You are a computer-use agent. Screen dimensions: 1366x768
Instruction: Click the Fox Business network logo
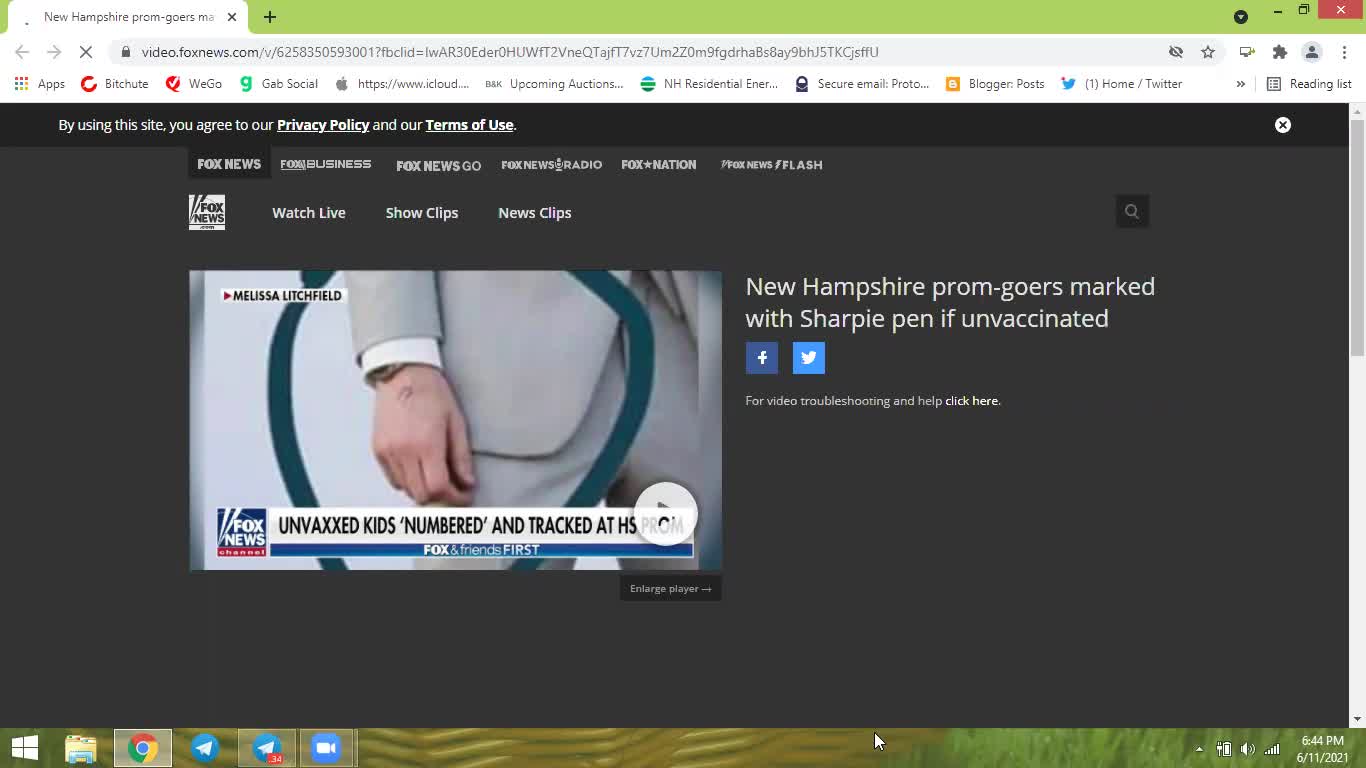point(326,164)
